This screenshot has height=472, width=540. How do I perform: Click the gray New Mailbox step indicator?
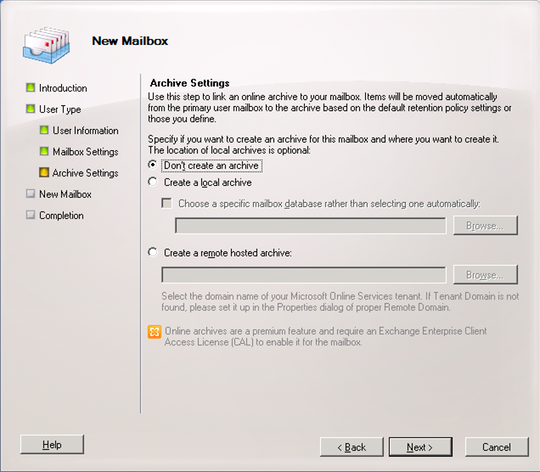click(x=30, y=193)
